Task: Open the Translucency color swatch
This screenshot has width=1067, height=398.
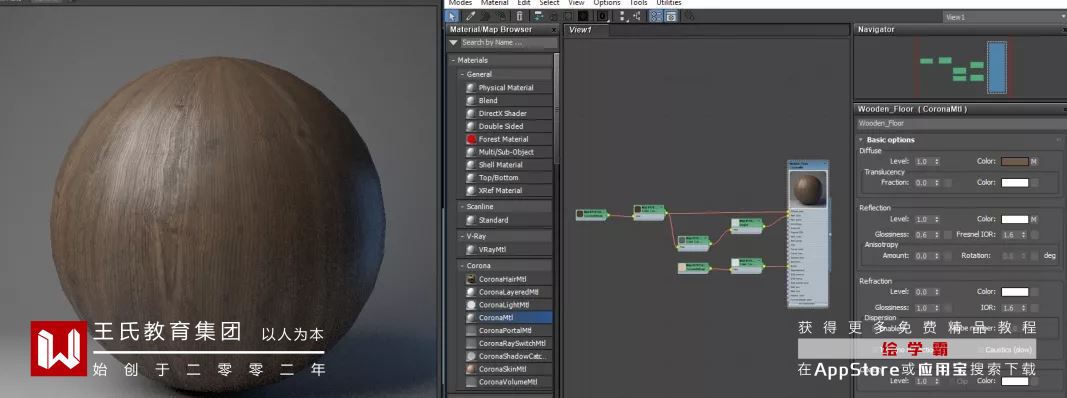Action: 1015,183
